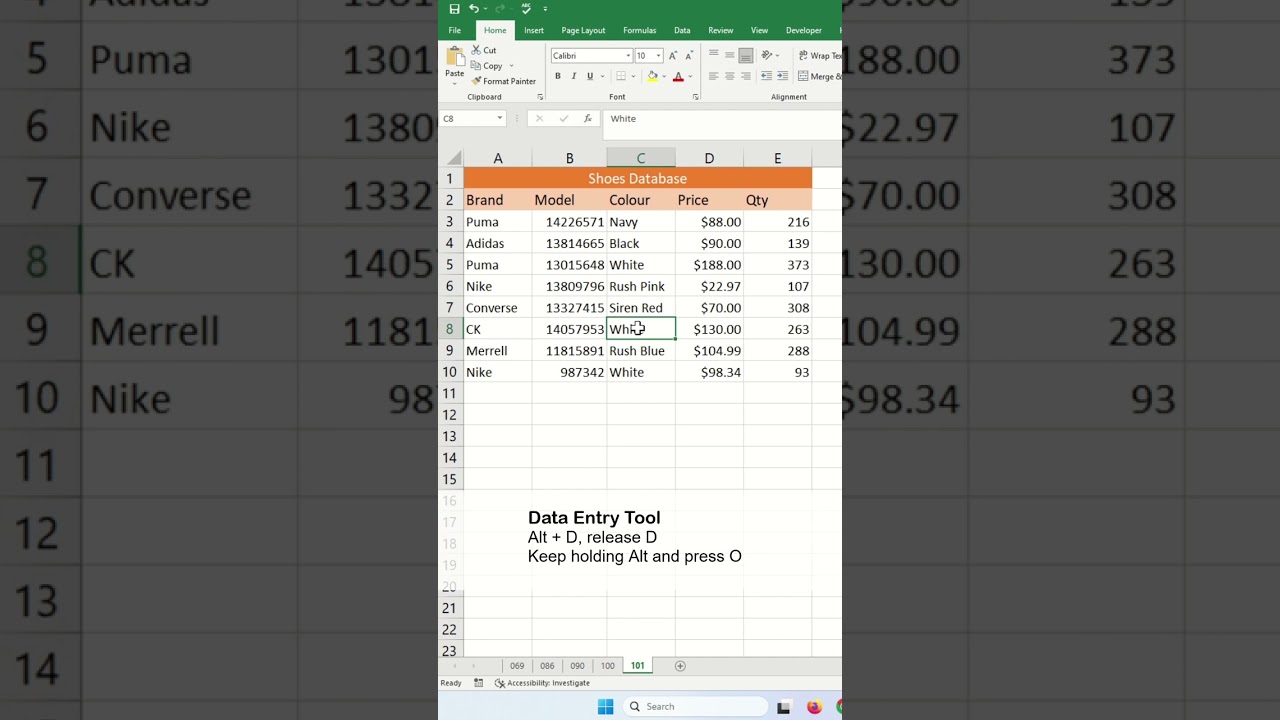Click the Wrap Text button
Viewport: 1280px width, 720px height.
(820, 56)
